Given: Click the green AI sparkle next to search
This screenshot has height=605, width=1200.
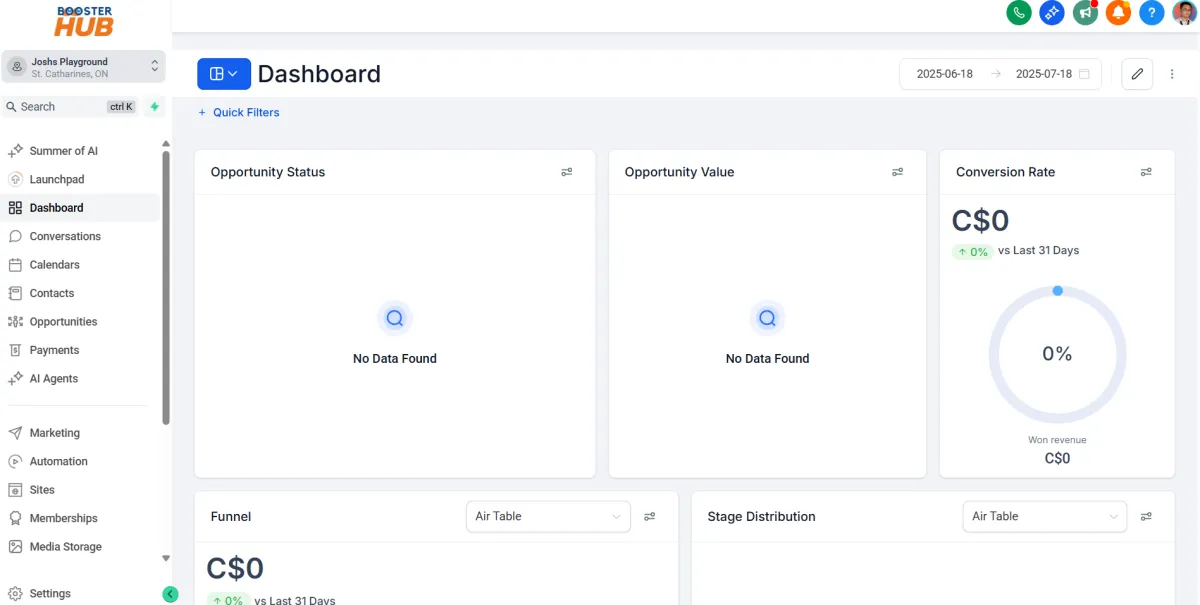Looking at the screenshot, I should 155,106.
